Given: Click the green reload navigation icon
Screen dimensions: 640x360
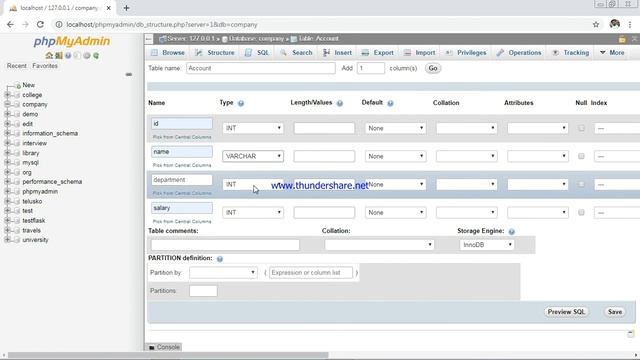Looking at the screenshot, I should click(x=96, y=56).
